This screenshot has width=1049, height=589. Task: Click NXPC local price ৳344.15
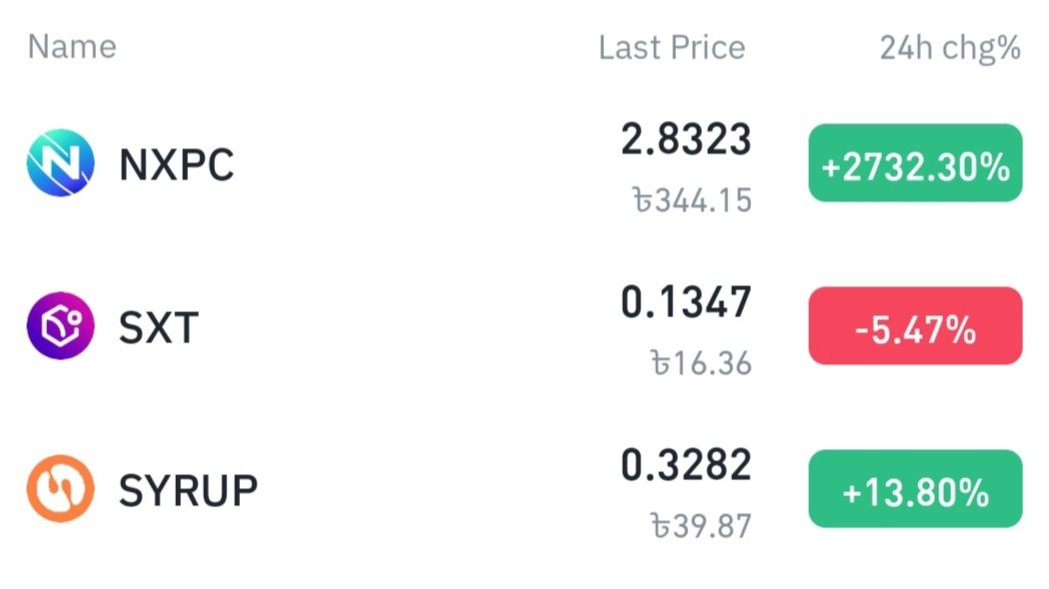(x=692, y=200)
